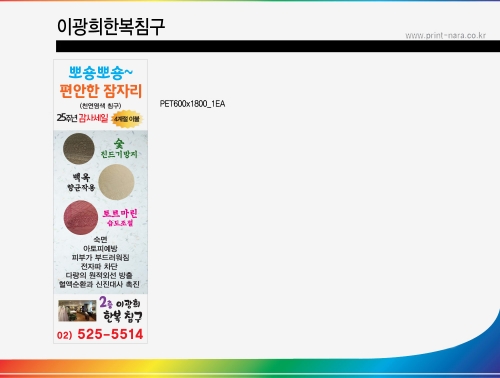The height and width of the screenshot is (378, 500).
Task: Click the rainbow gradient strip at bottom
Action: point(250,368)
